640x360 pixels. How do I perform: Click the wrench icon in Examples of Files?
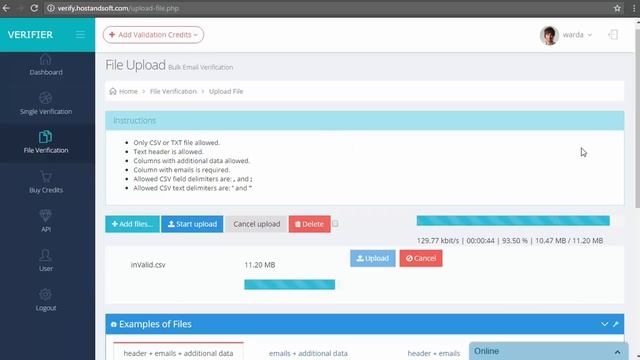pos(616,324)
